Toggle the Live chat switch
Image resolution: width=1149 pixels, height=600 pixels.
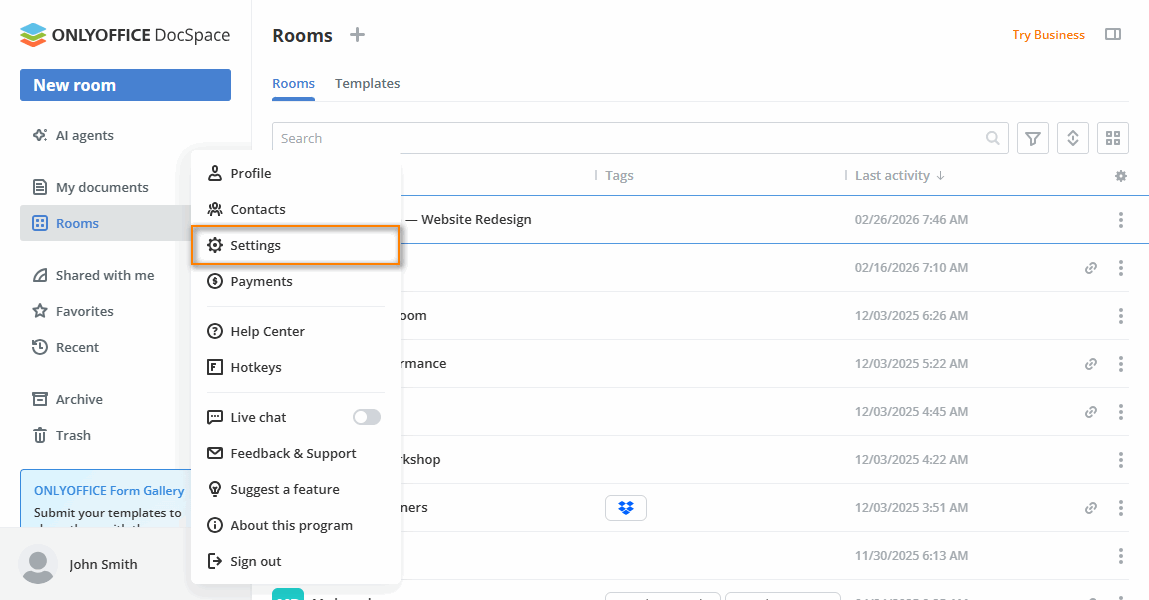(366, 417)
